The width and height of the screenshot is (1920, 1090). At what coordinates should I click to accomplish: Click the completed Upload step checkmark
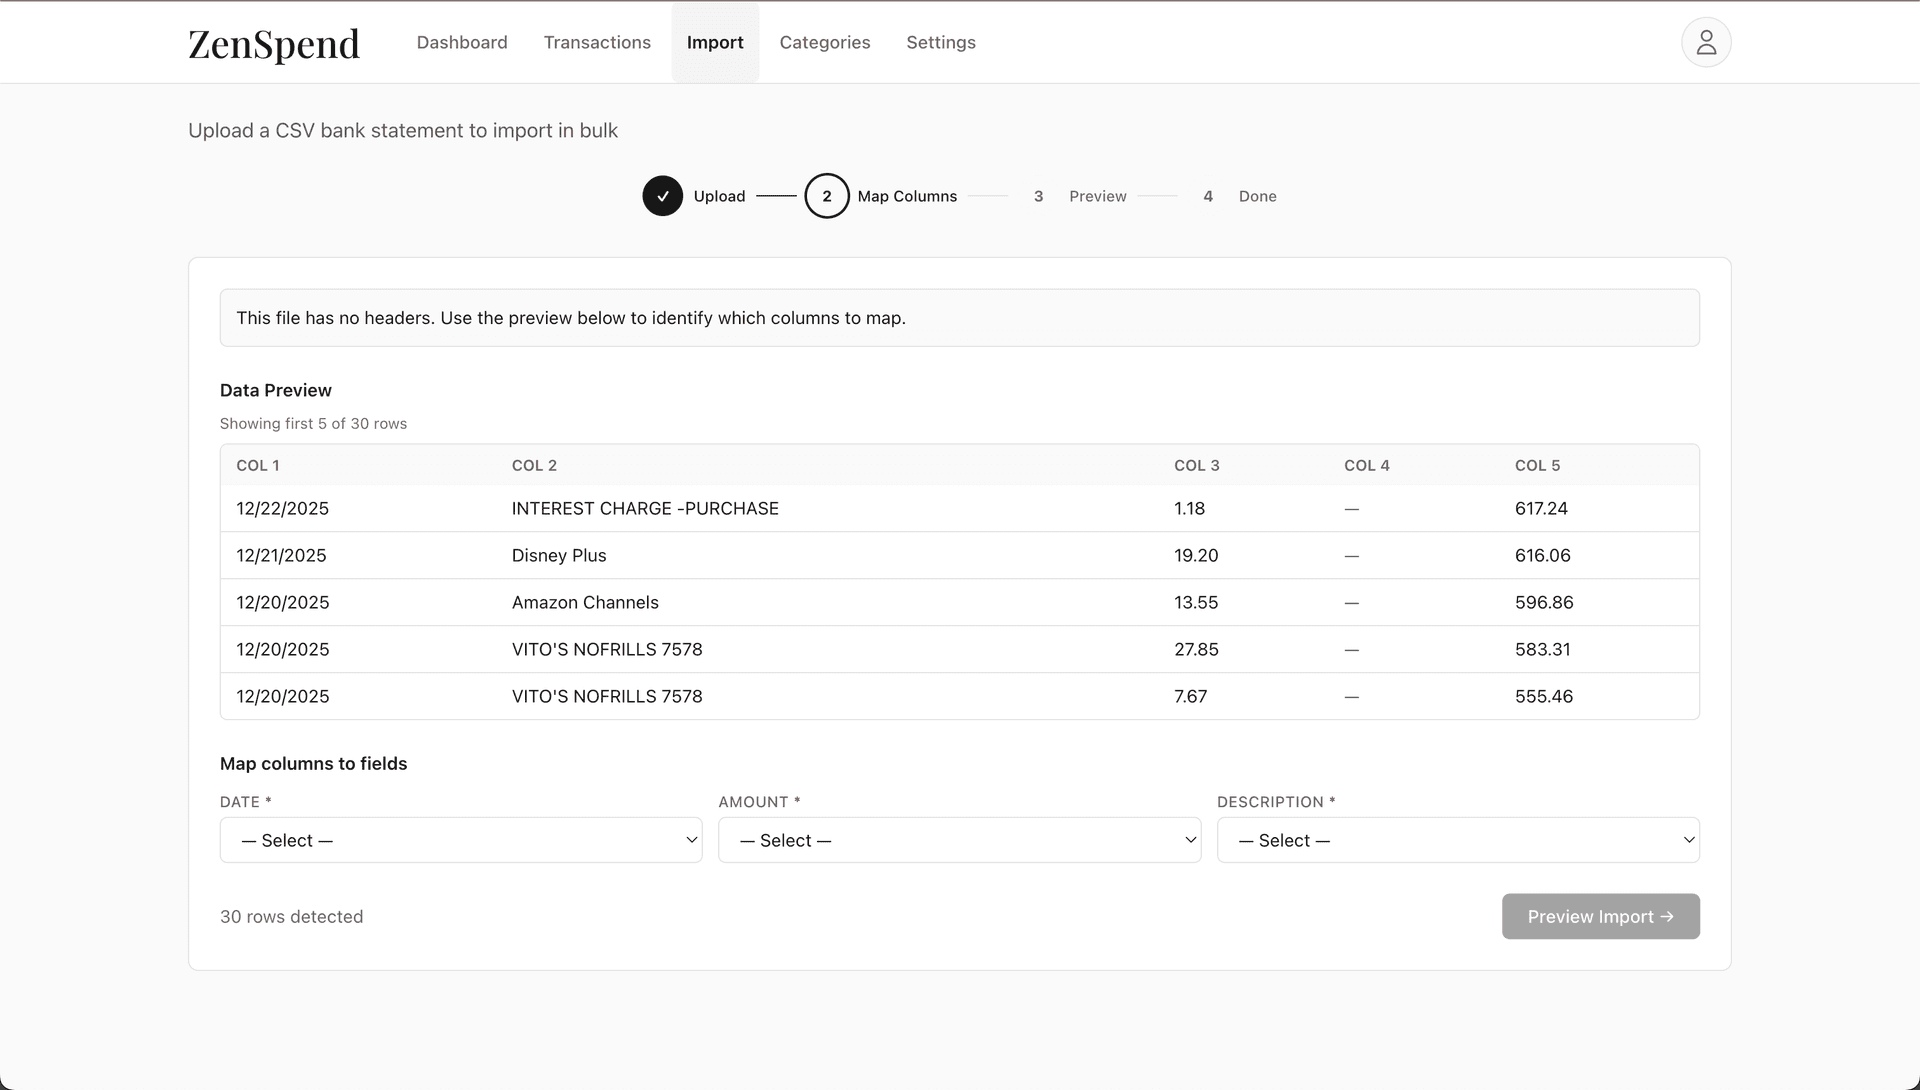(x=662, y=196)
